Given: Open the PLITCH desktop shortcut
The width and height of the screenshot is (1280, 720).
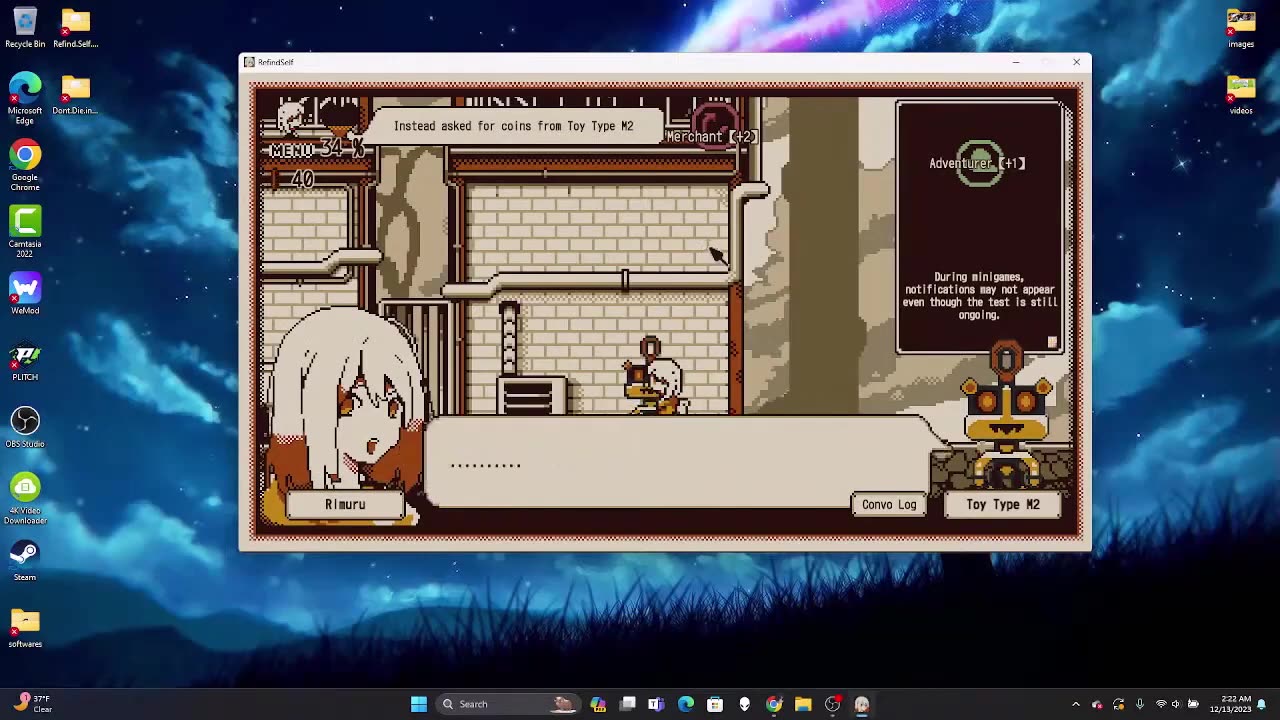Looking at the screenshot, I should [25, 362].
